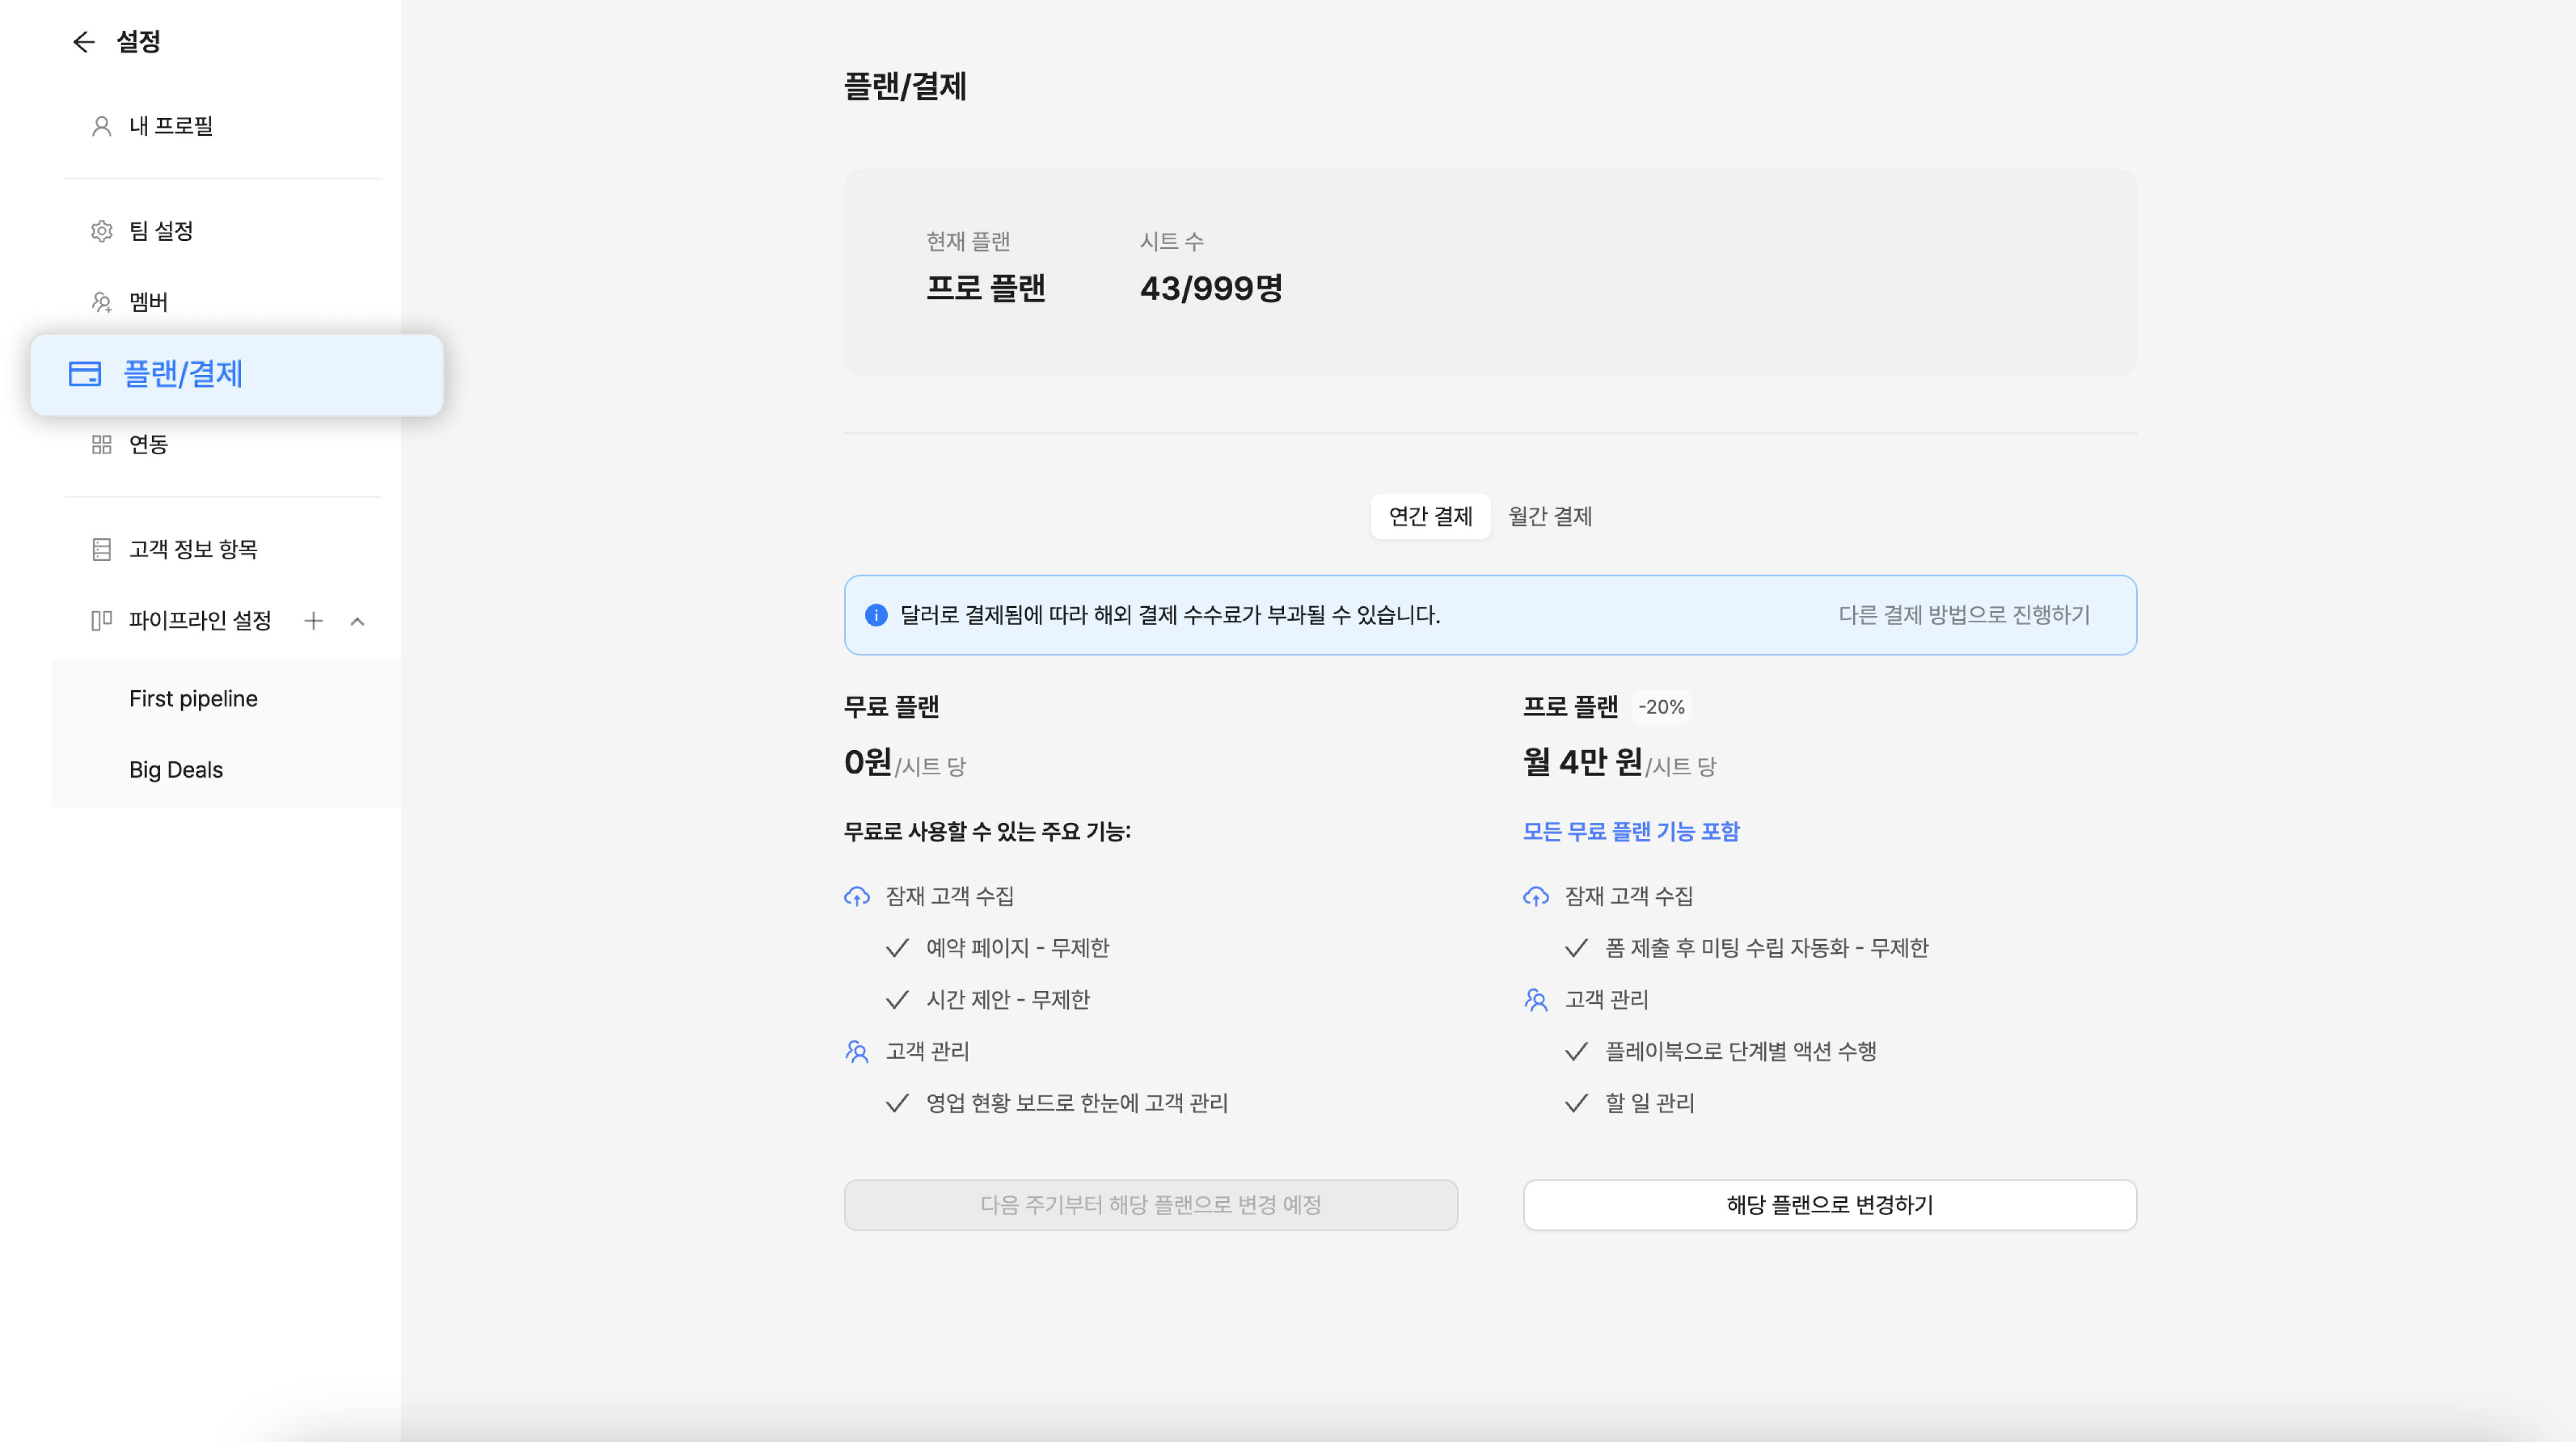Click the 내 프로필 person icon
This screenshot has height=1442, width=2576.
coord(101,126)
